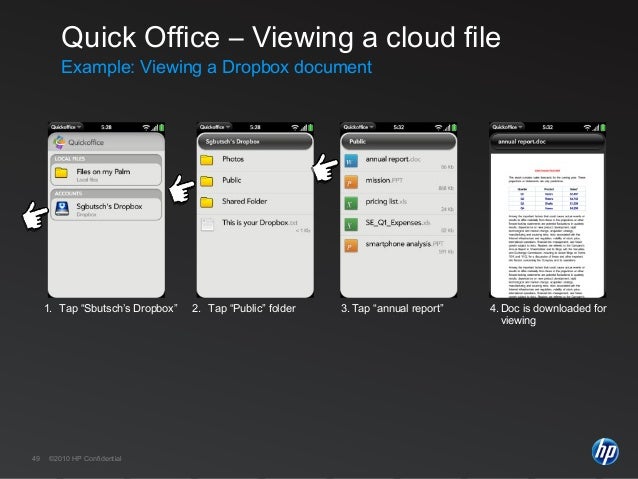Open "annual report.doc" in the Public list

coord(393,159)
